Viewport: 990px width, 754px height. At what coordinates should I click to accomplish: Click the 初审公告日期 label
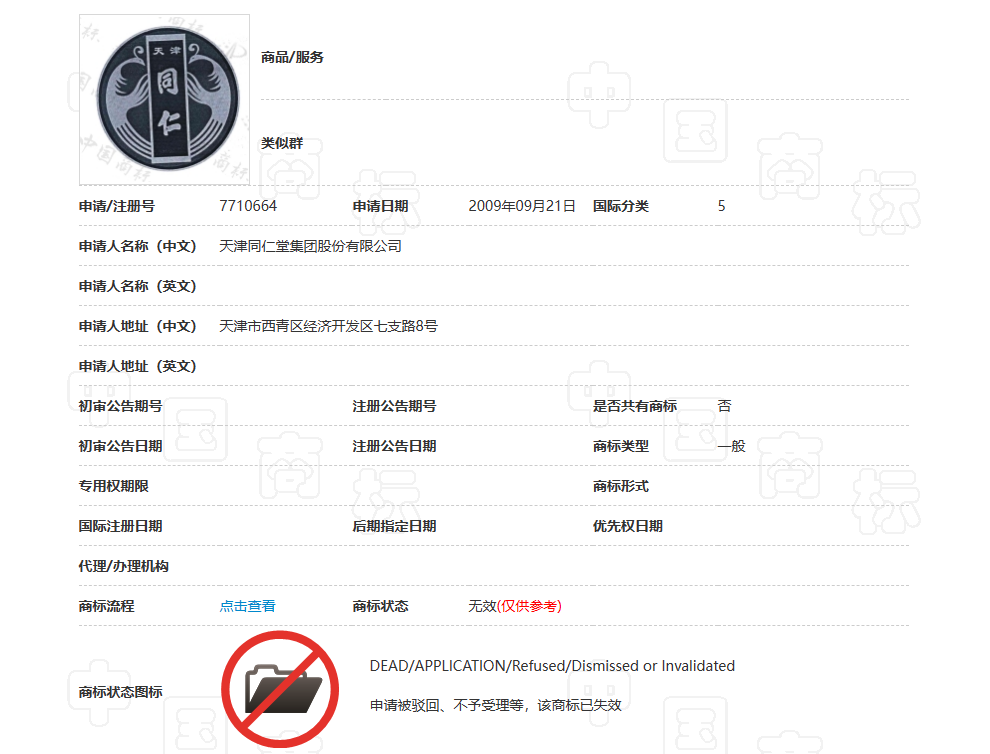pyautogui.click(x=121, y=446)
